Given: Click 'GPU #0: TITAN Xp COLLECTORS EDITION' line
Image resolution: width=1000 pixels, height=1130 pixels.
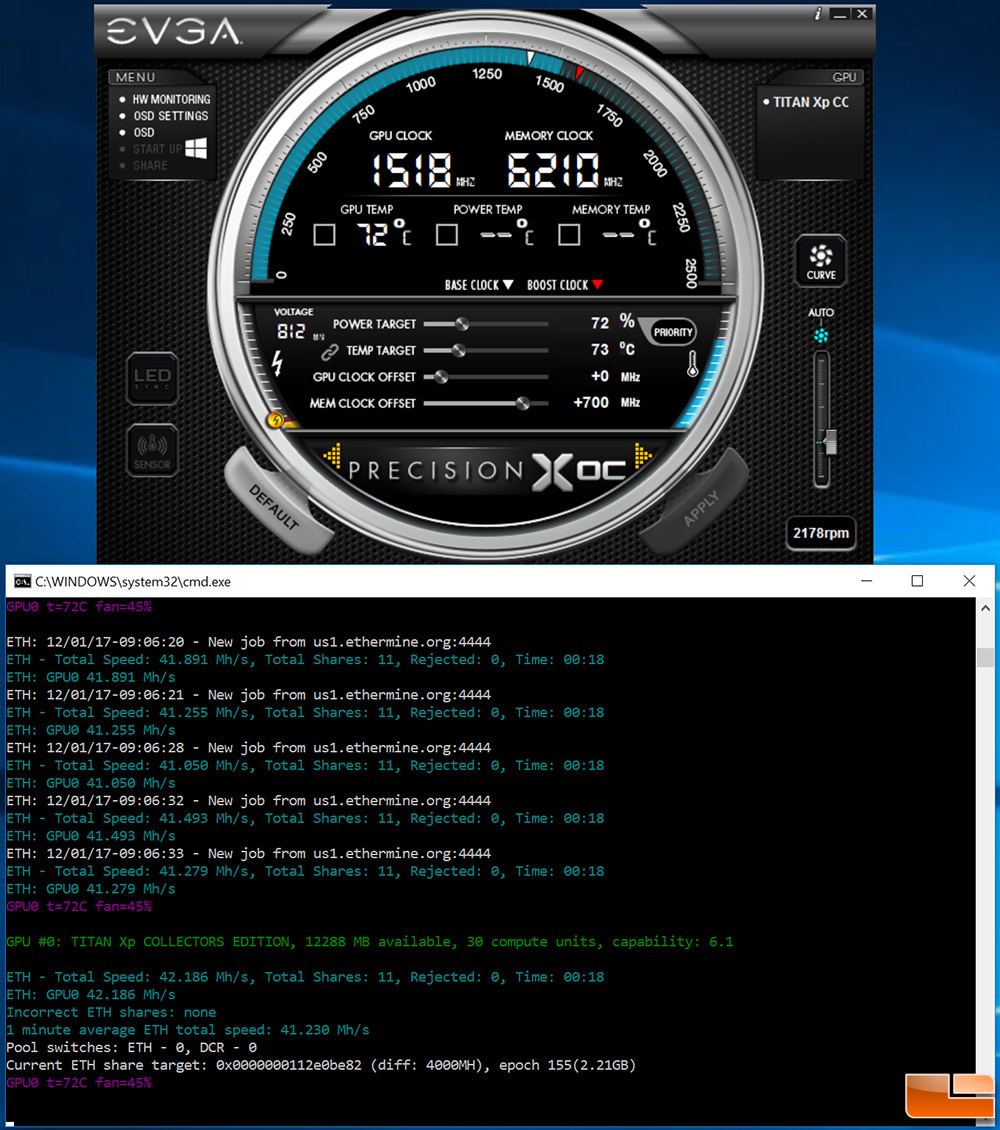Looking at the screenshot, I should 370,942.
